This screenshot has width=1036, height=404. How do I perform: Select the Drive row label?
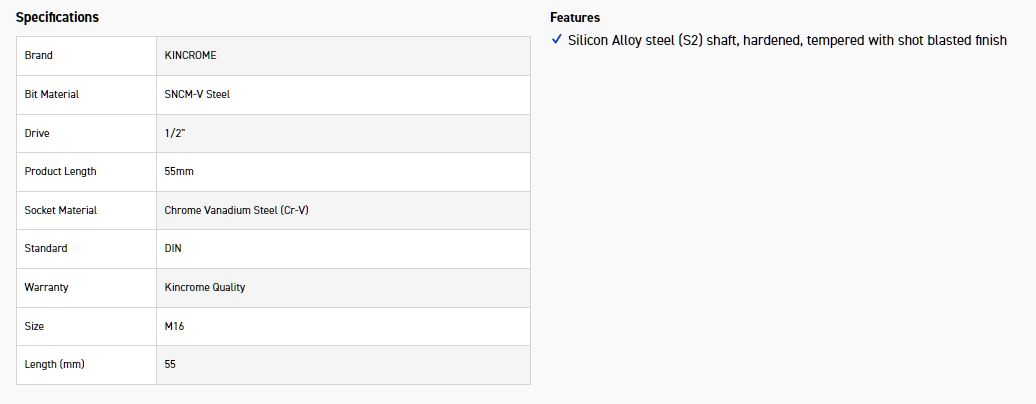click(x=37, y=133)
